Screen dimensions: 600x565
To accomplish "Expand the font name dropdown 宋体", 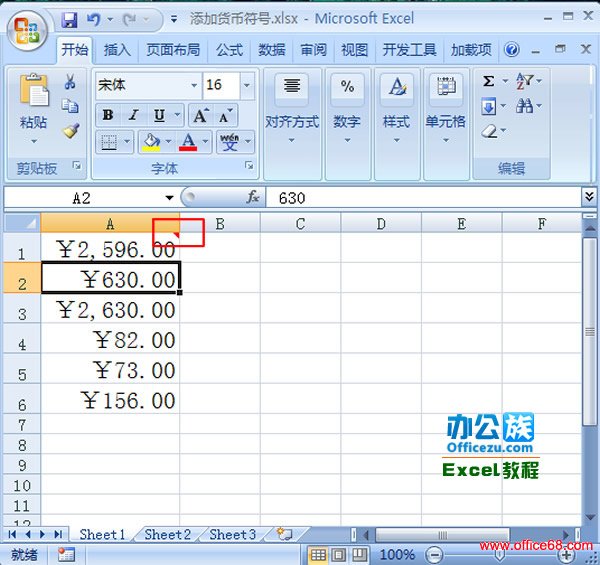I will point(194,85).
